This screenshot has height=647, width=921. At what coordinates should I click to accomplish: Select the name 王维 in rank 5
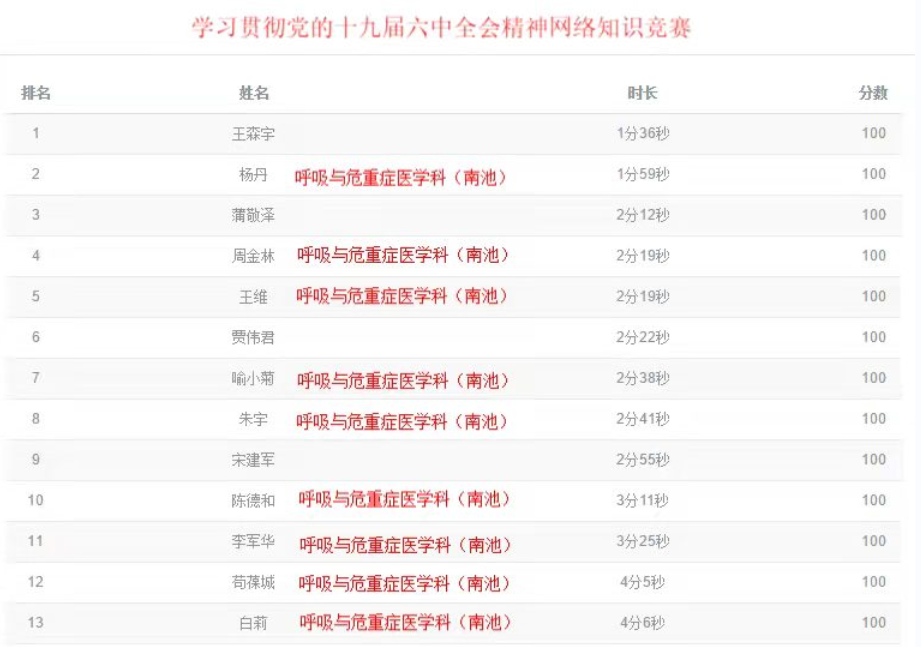point(253,296)
